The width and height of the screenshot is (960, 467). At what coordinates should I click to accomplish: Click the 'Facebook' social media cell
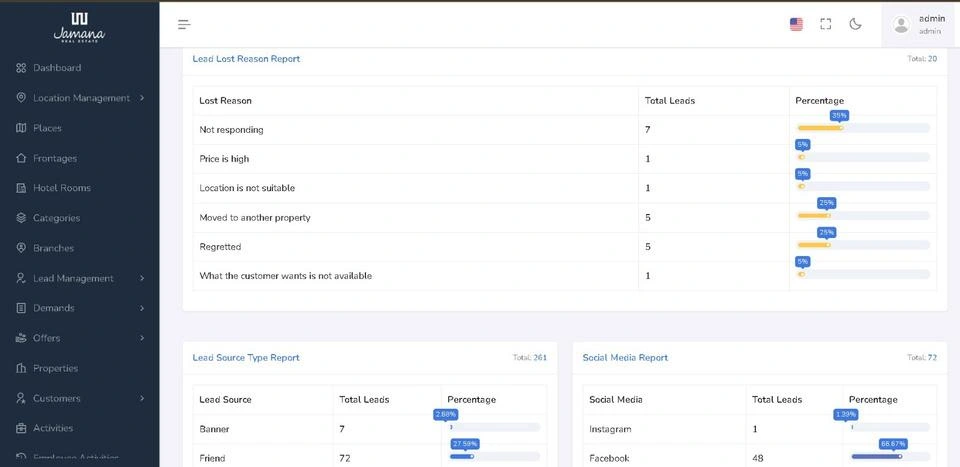(x=609, y=458)
